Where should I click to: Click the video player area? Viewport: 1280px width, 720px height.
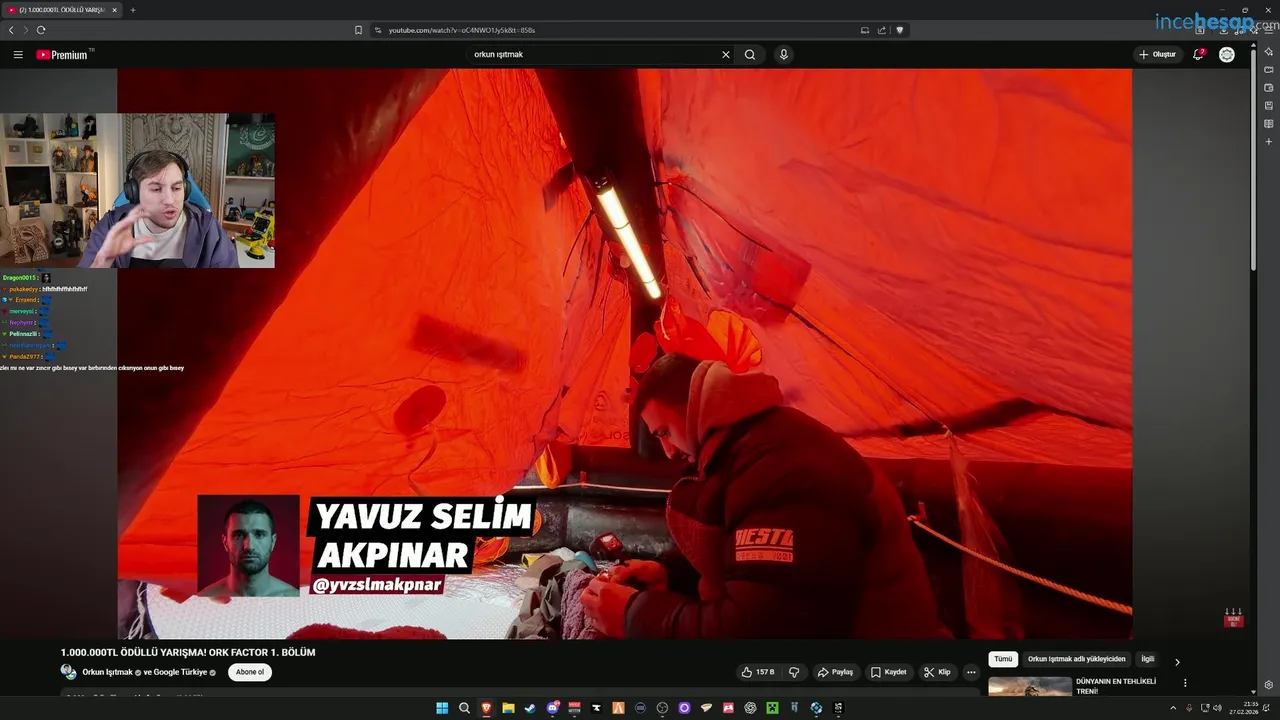[x=625, y=353]
